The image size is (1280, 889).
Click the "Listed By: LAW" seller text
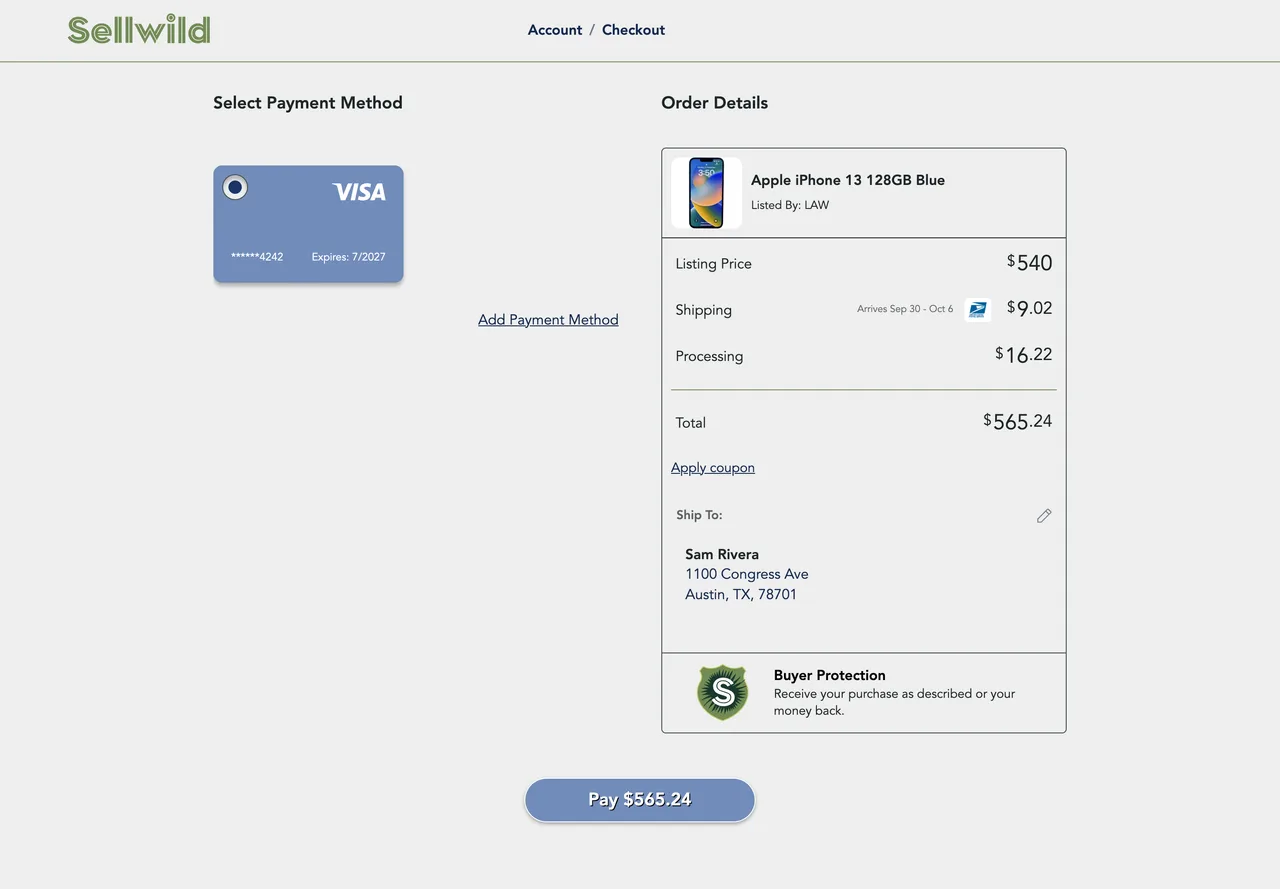tap(790, 205)
